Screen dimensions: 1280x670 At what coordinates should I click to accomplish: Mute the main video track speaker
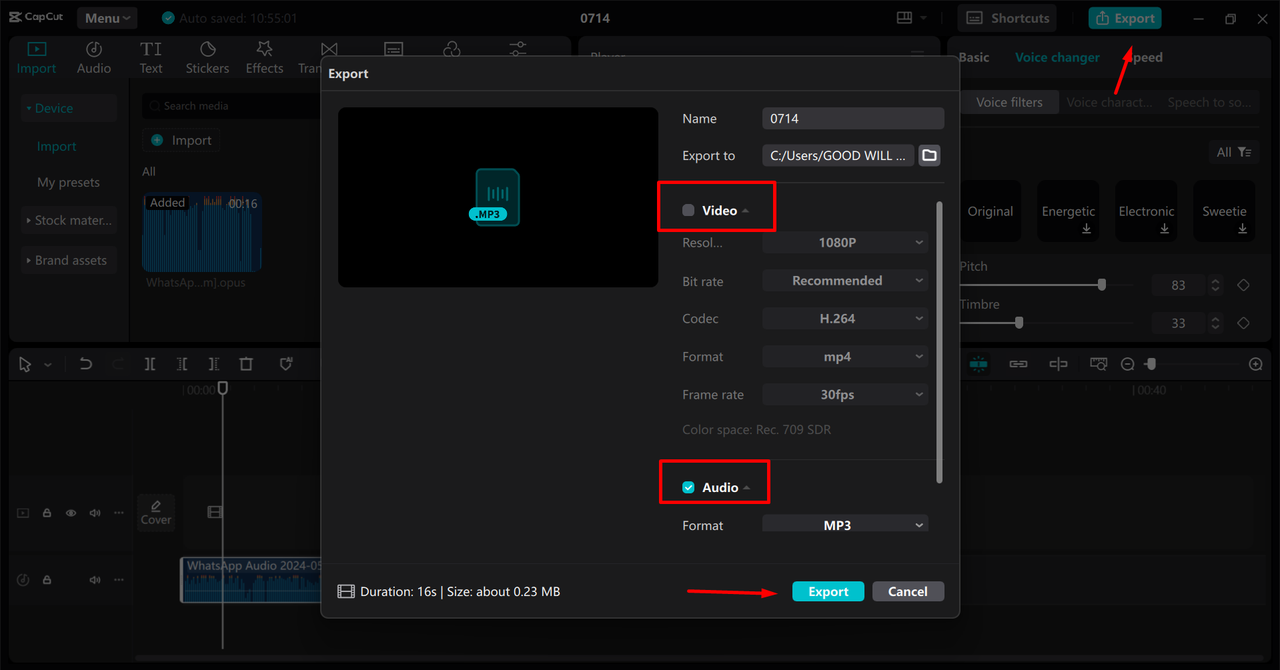coord(95,513)
